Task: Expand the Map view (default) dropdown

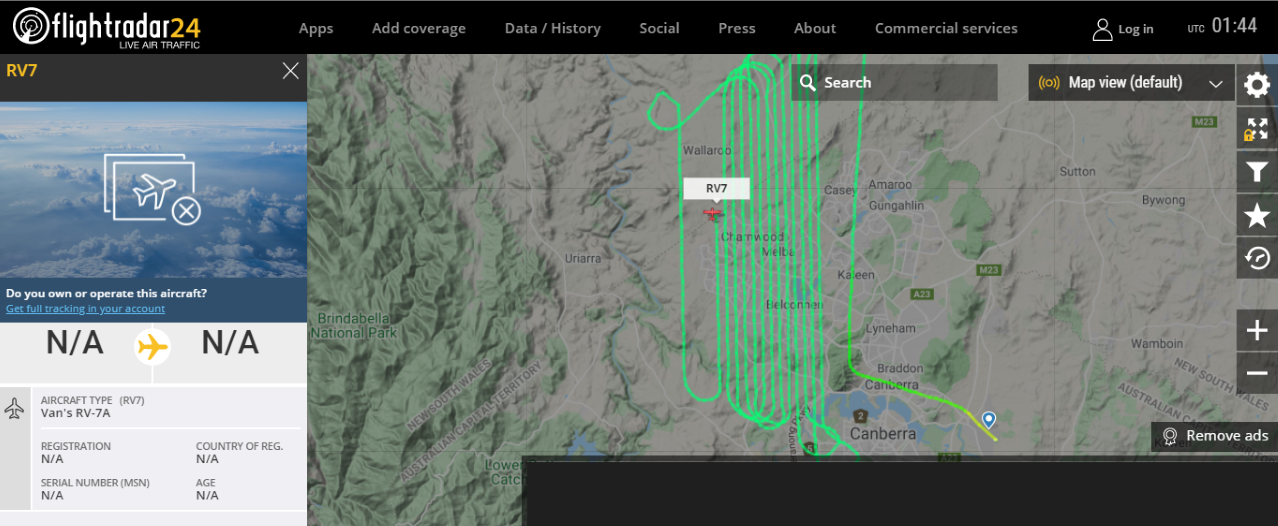Action: click(1132, 83)
